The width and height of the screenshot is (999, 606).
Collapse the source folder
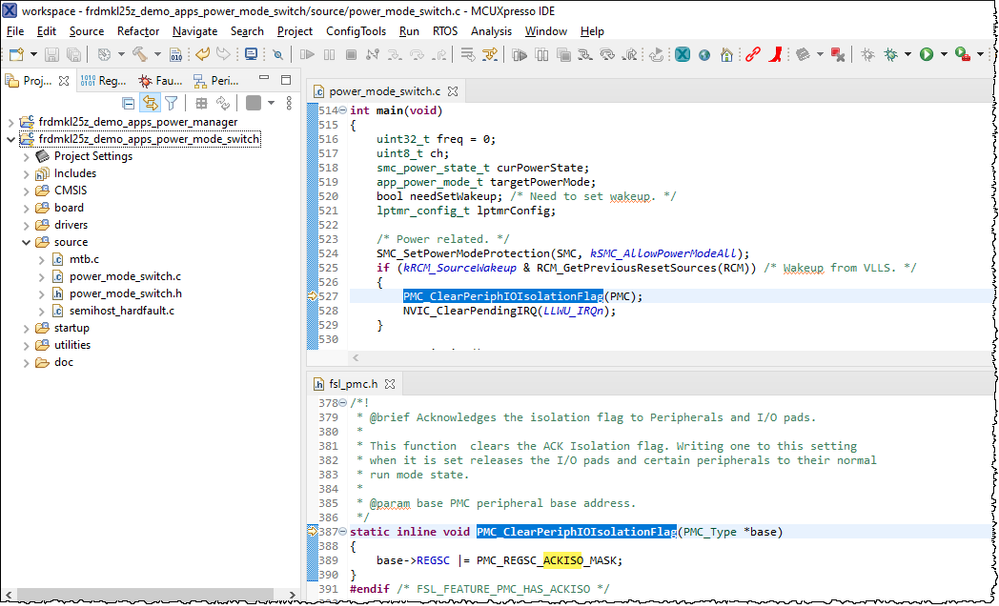click(x=26, y=242)
